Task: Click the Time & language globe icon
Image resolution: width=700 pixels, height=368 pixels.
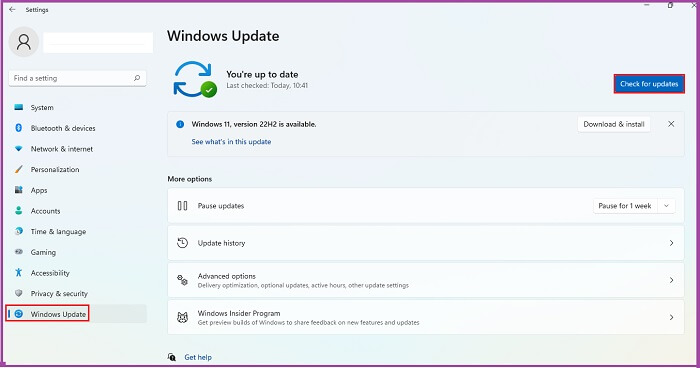Action: 18,231
